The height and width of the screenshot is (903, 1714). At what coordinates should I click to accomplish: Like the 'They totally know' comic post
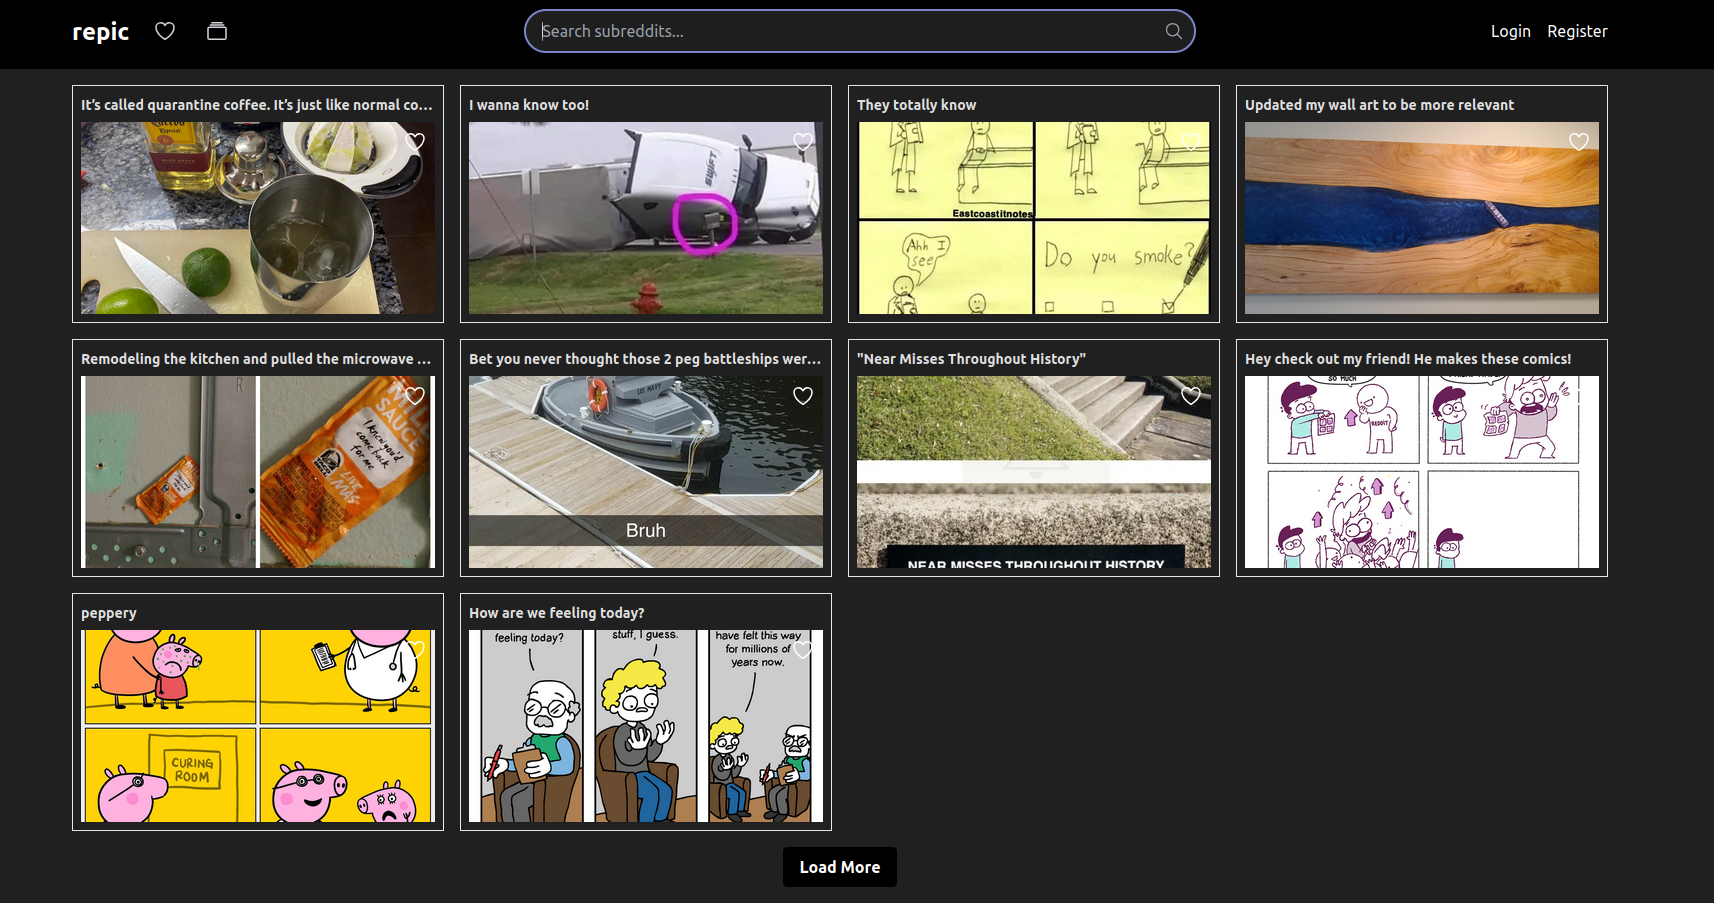pyautogui.click(x=1190, y=142)
